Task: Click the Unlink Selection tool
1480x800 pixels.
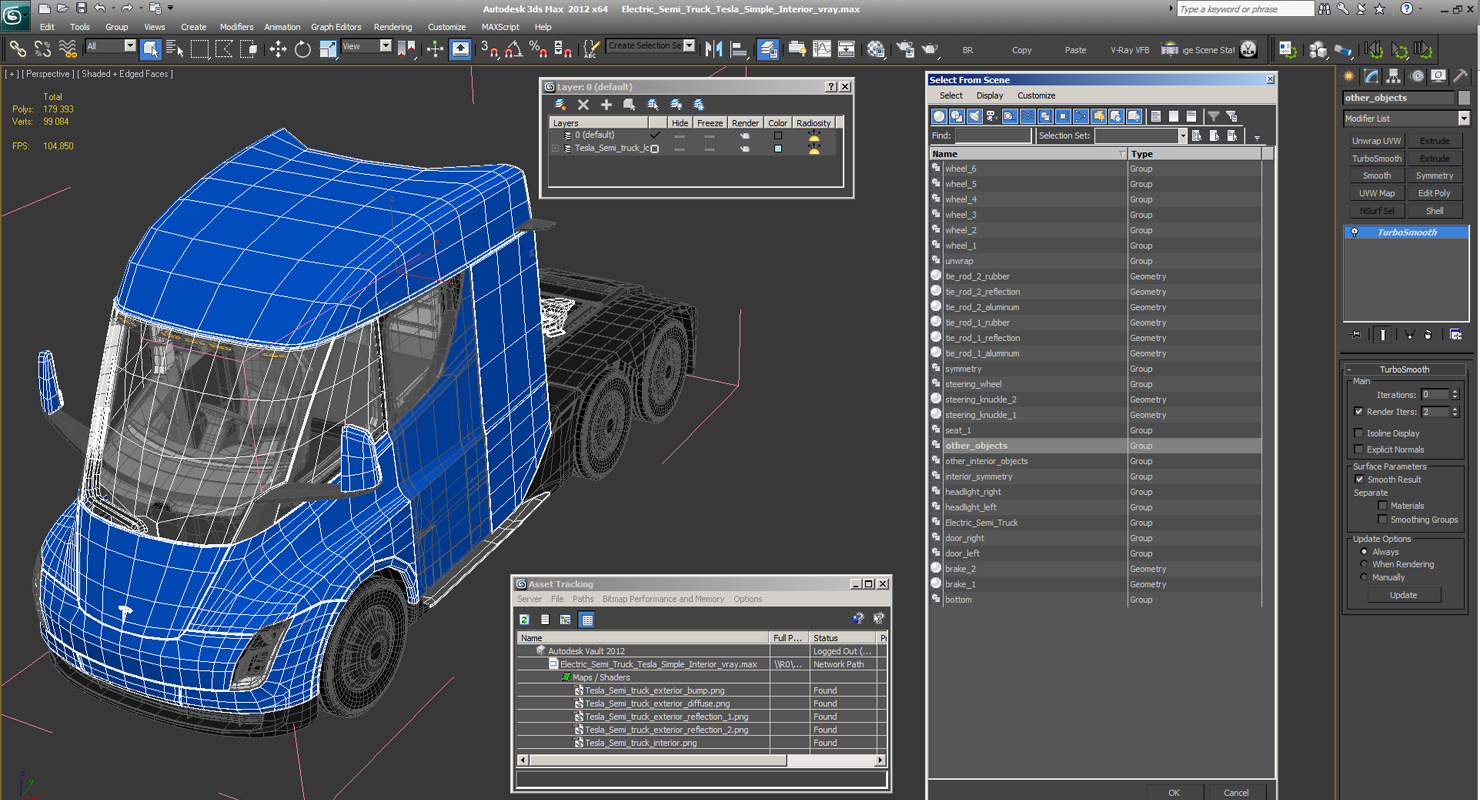Action: pyautogui.click(x=43, y=48)
